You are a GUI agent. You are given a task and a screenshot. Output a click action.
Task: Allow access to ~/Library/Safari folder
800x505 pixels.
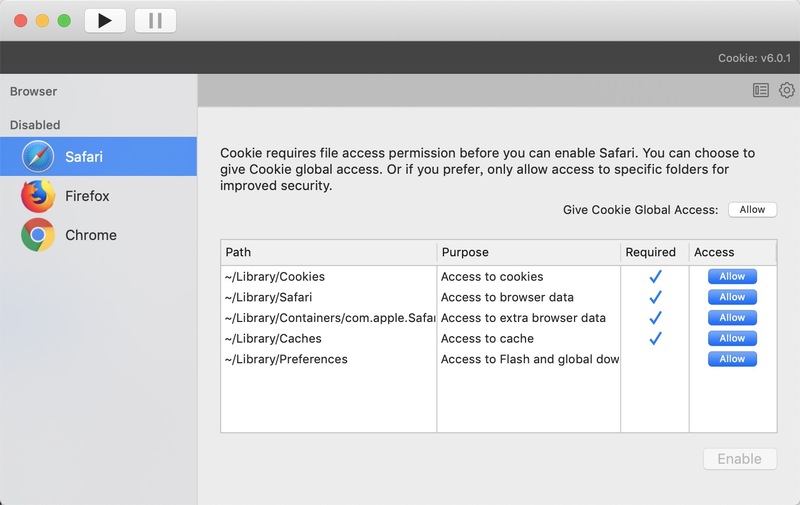(732, 297)
